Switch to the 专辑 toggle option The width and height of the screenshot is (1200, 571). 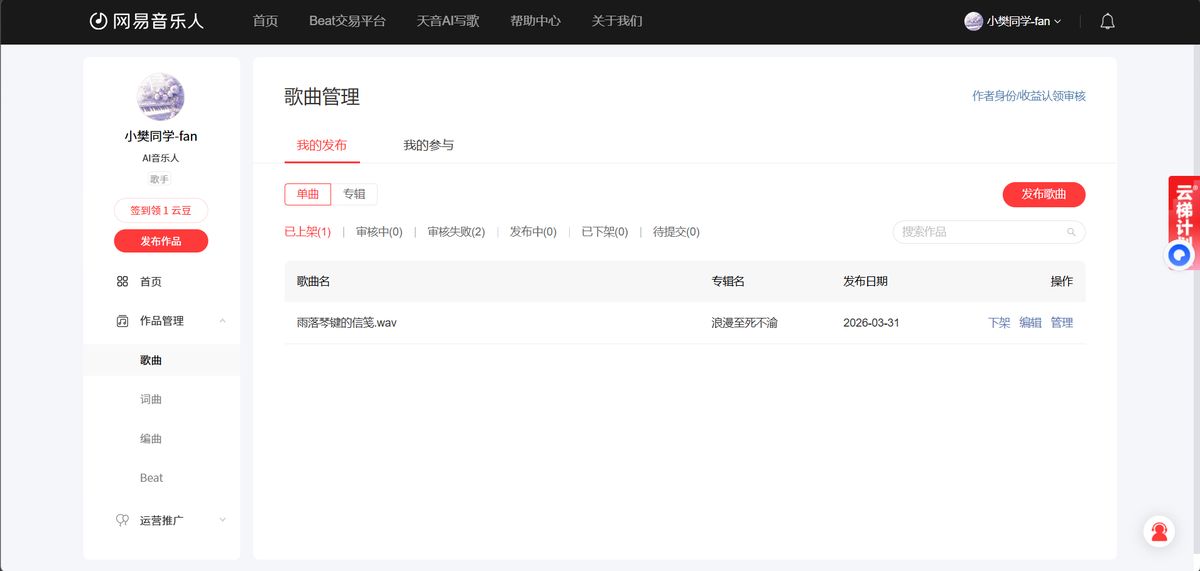(x=354, y=194)
